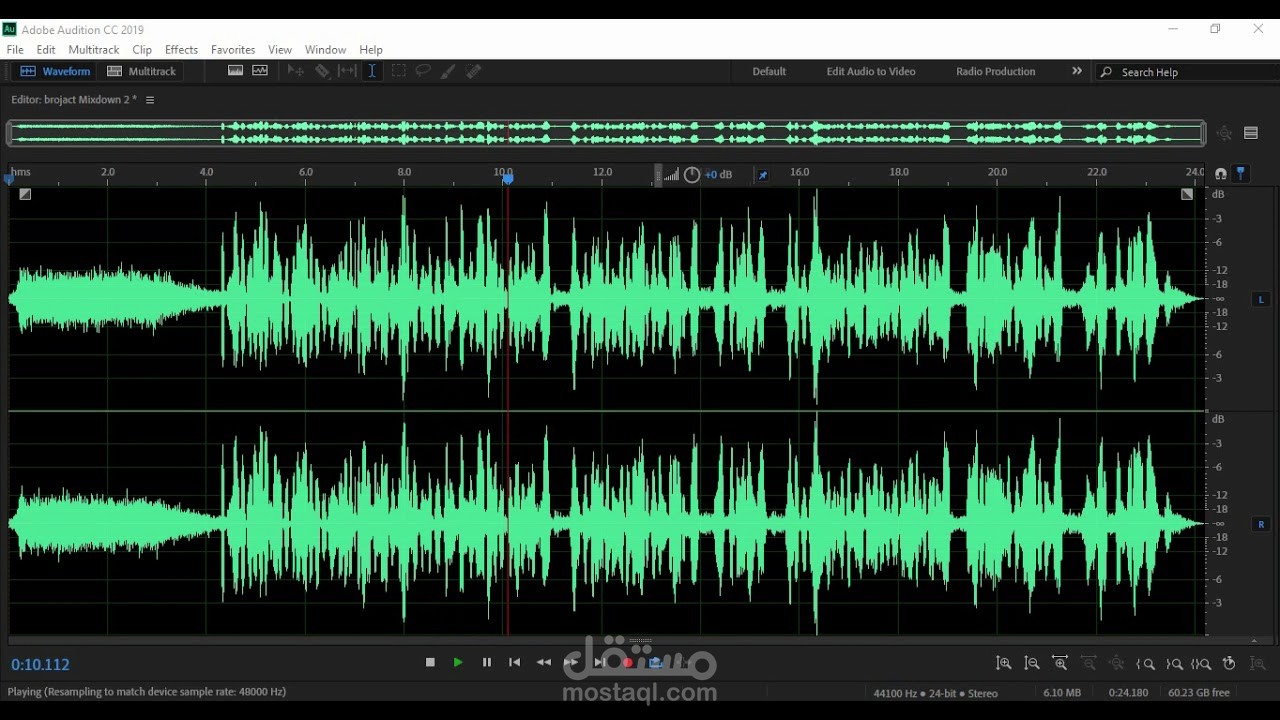Screen dimensions: 1280x720
Task: Click the current time display 0:10.112
Action: click(41, 665)
